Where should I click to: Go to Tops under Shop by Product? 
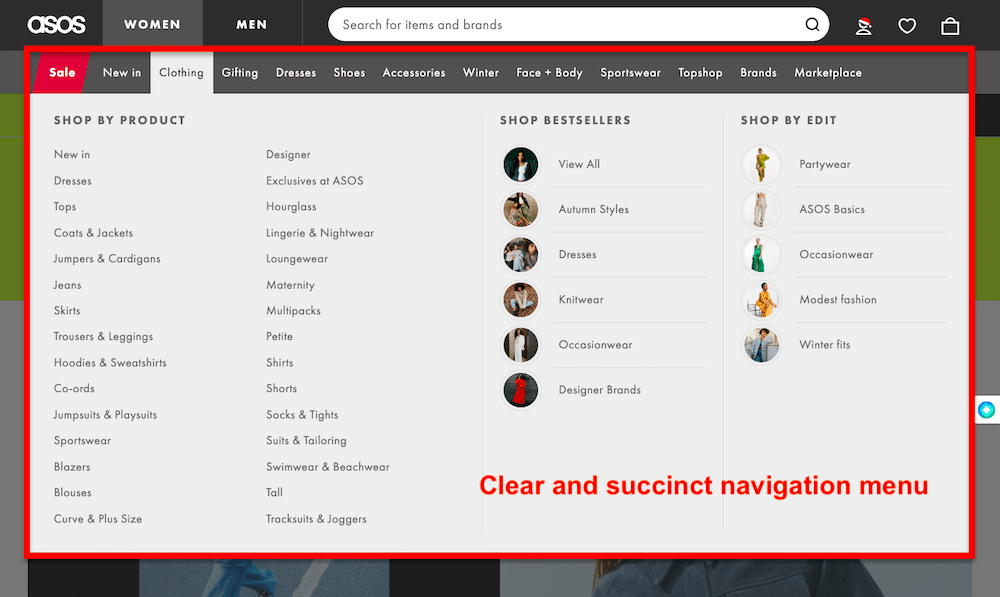pos(65,207)
